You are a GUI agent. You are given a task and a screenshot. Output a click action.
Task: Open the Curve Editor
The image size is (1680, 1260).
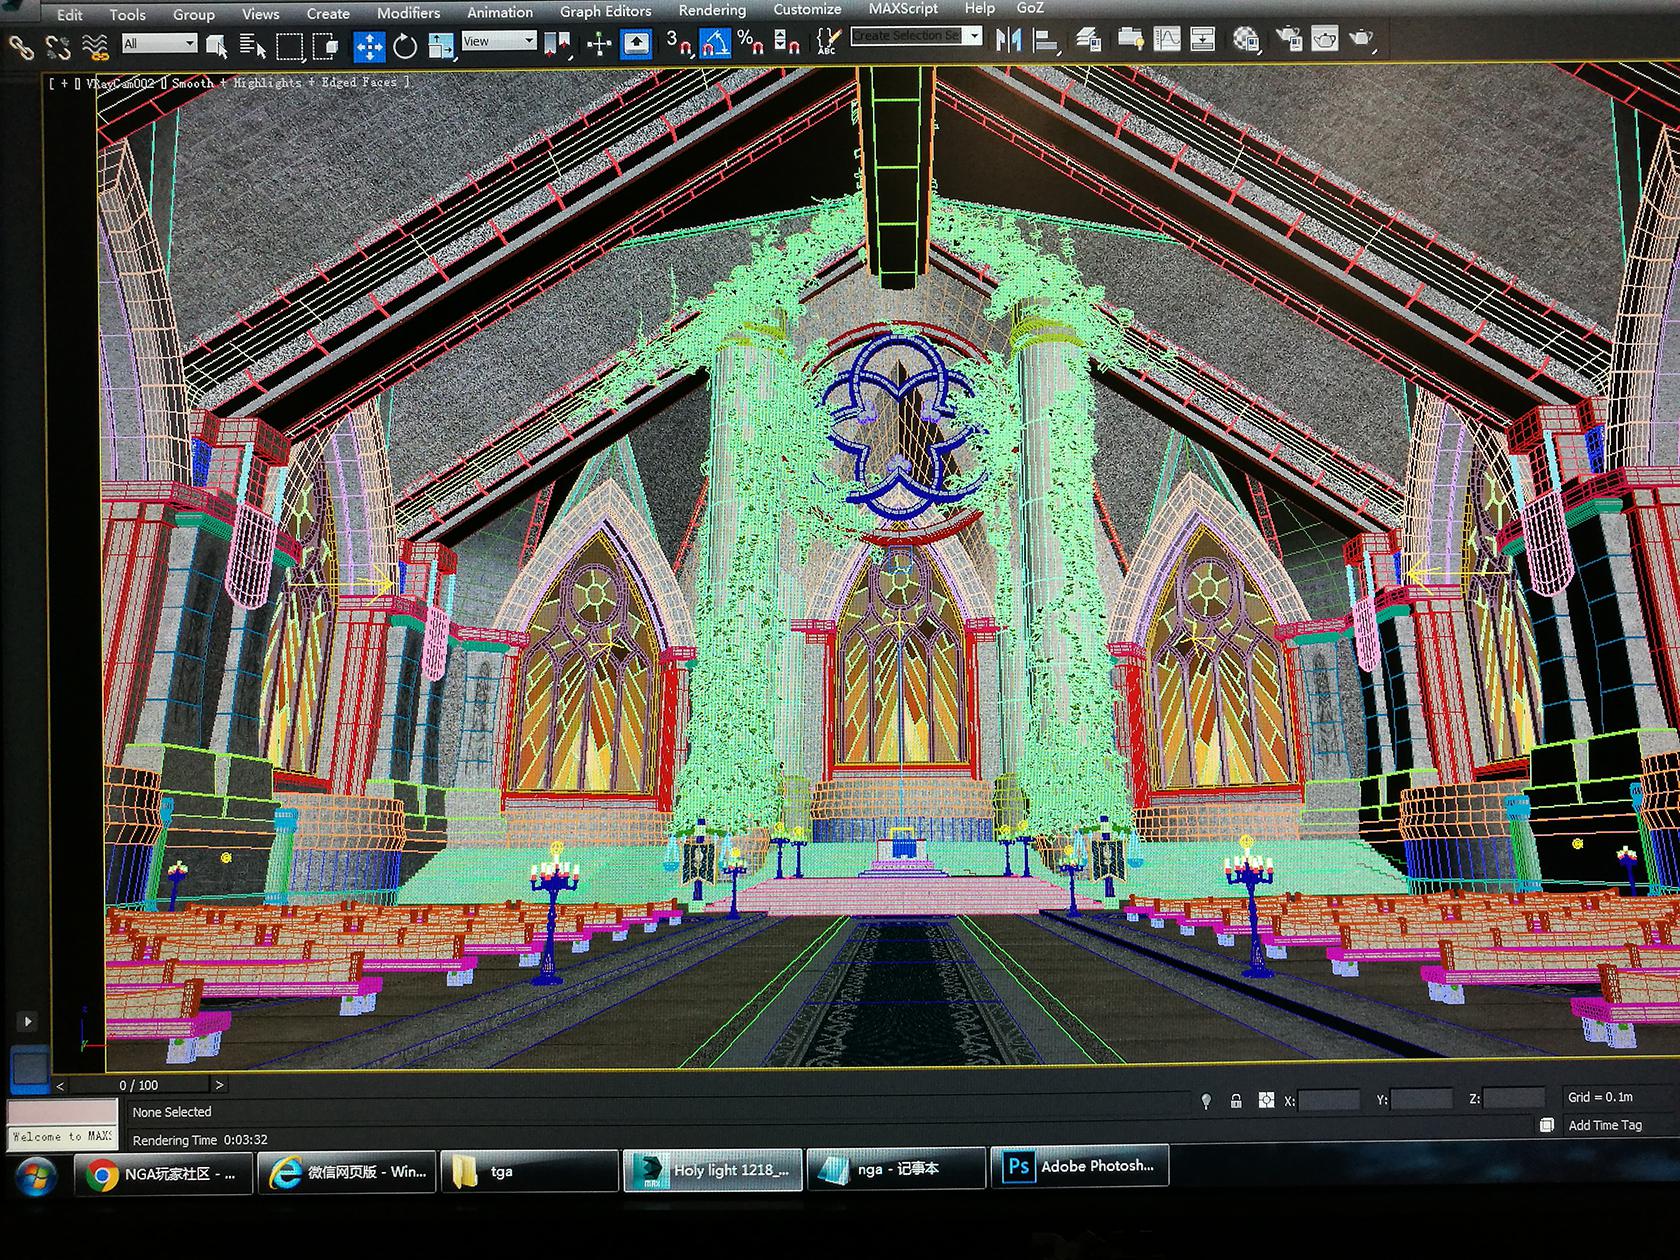[x=1167, y=40]
